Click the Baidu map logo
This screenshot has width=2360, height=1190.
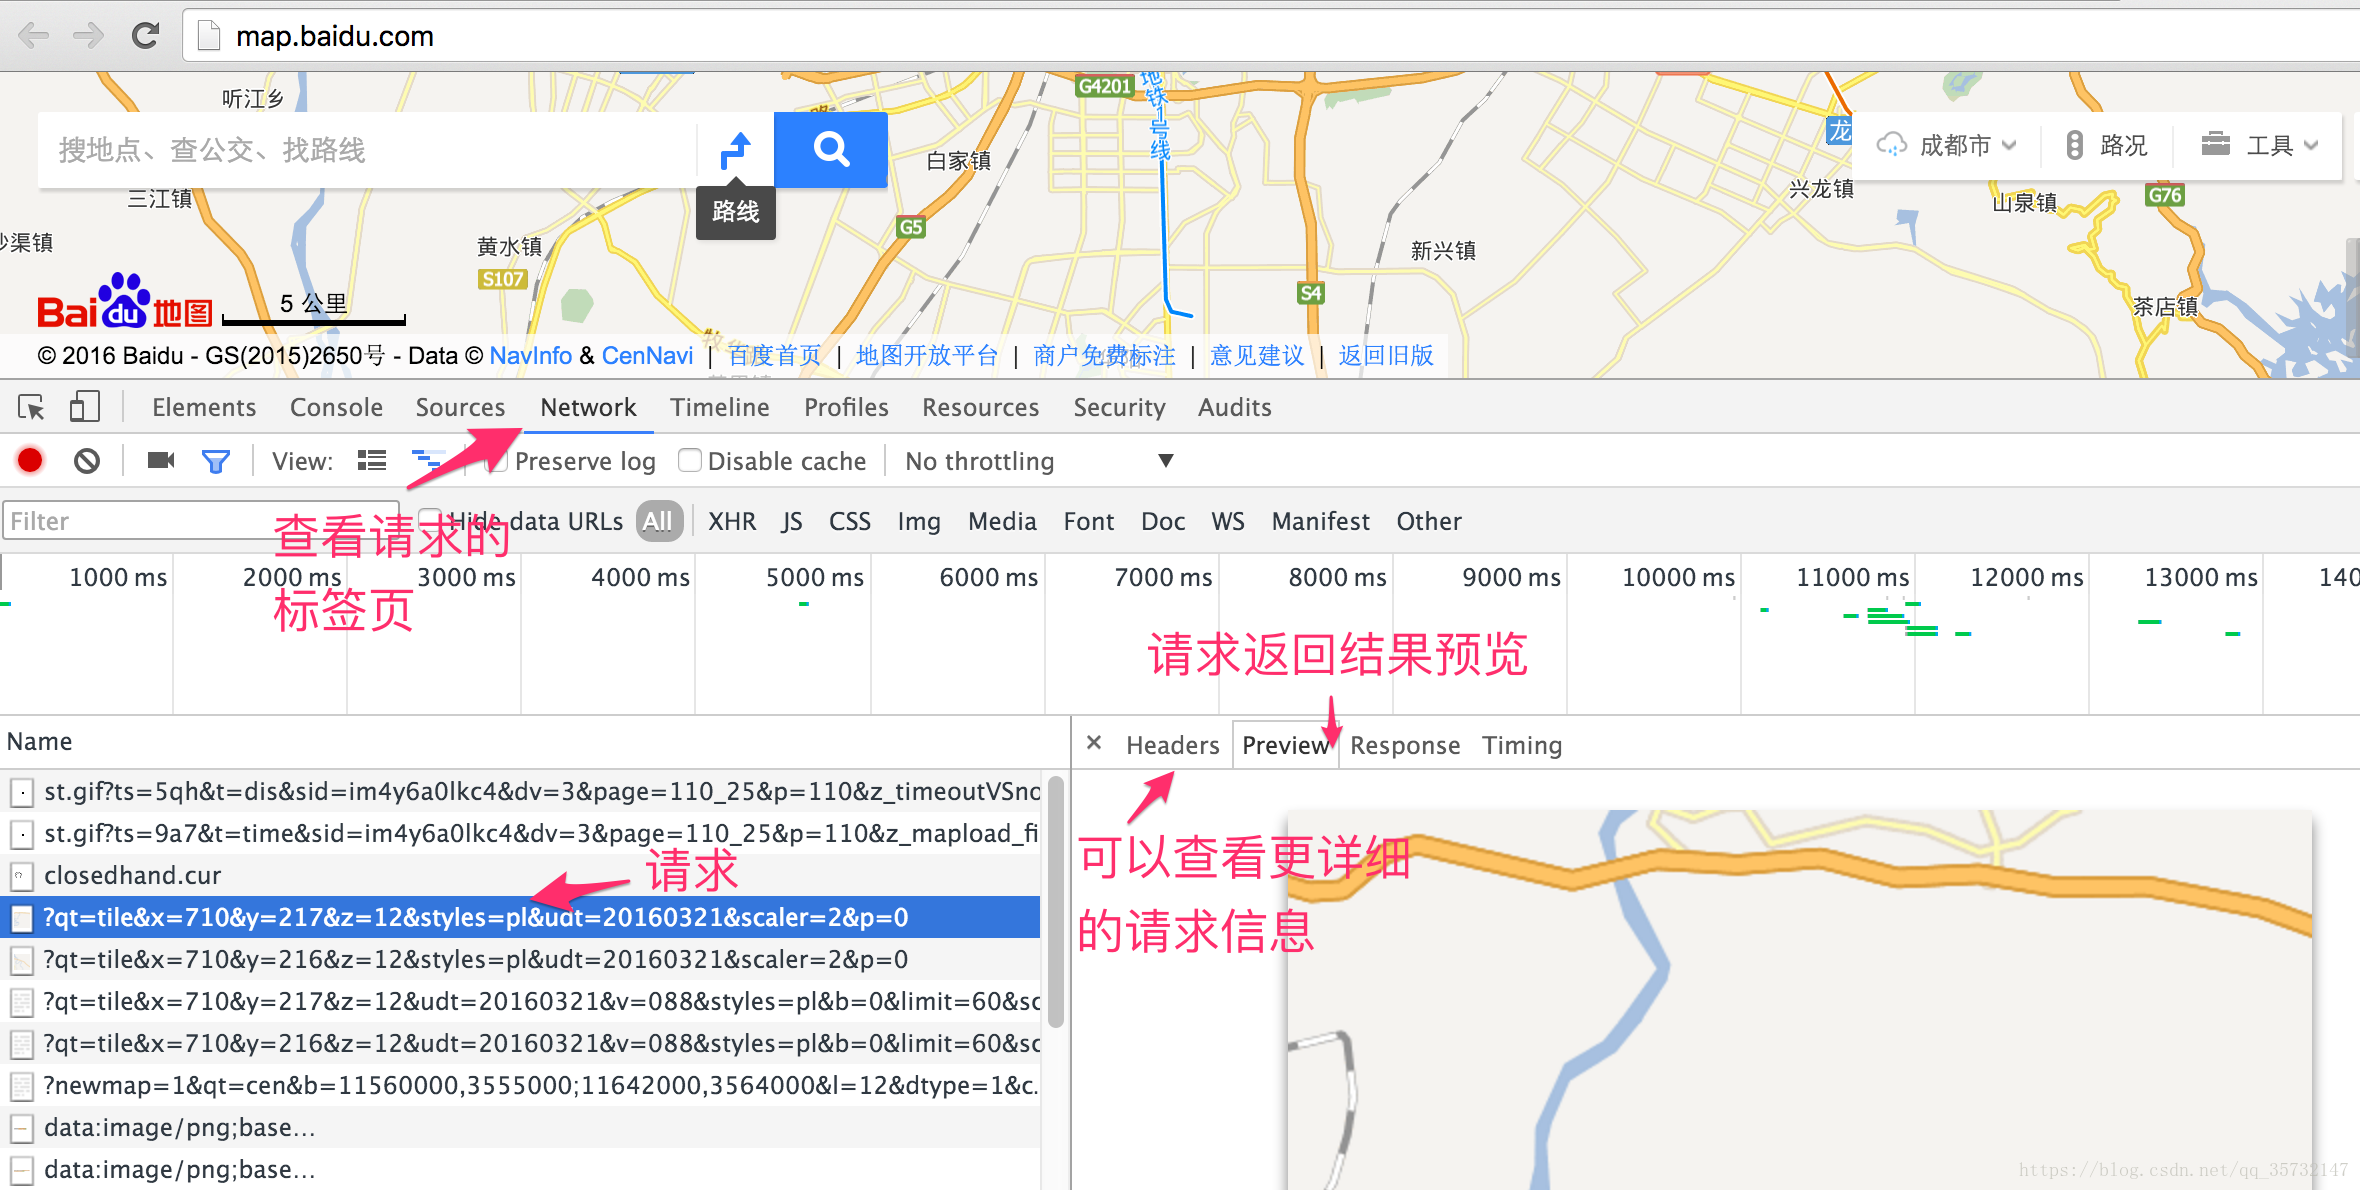(x=124, y=302)
